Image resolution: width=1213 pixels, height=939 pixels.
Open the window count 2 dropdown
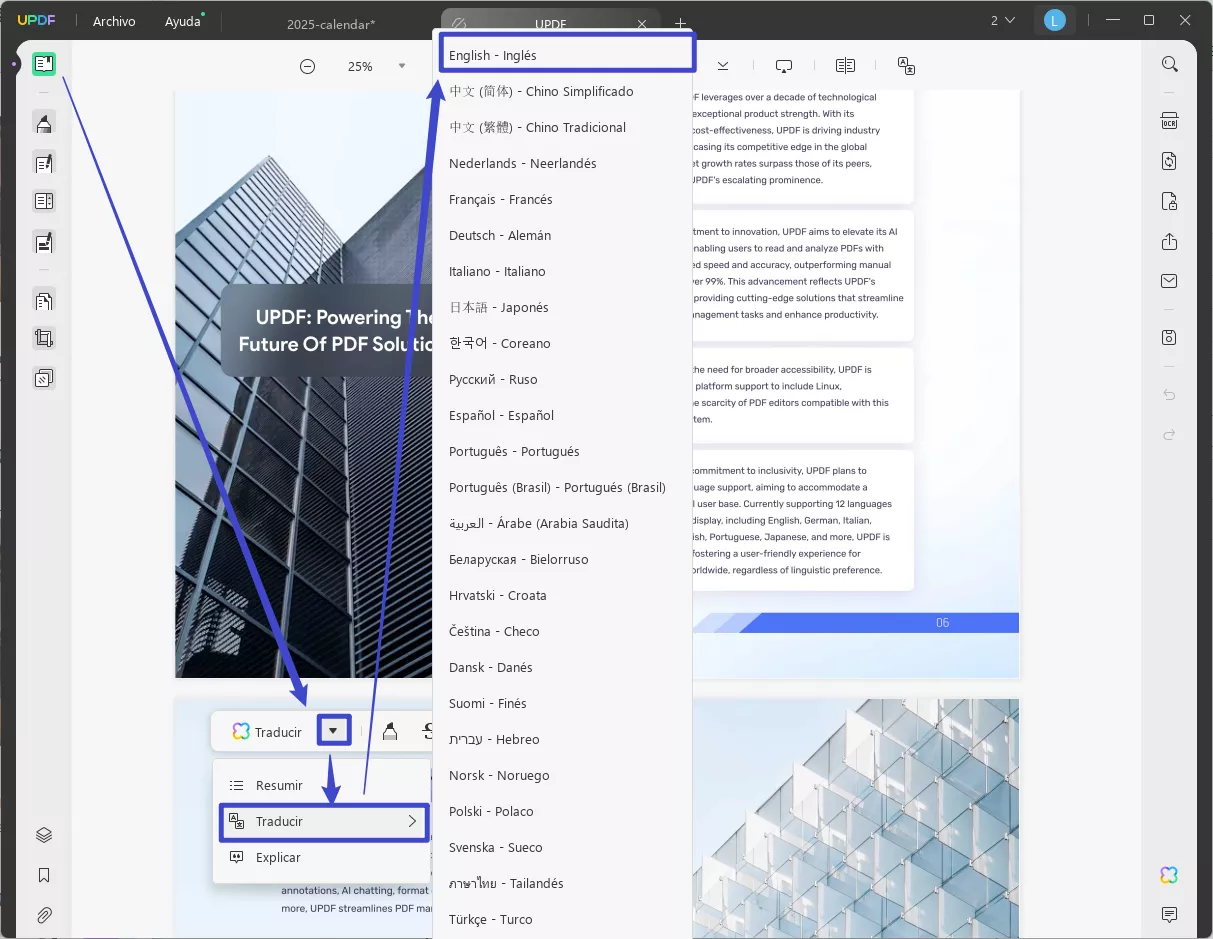[1002, 20]
